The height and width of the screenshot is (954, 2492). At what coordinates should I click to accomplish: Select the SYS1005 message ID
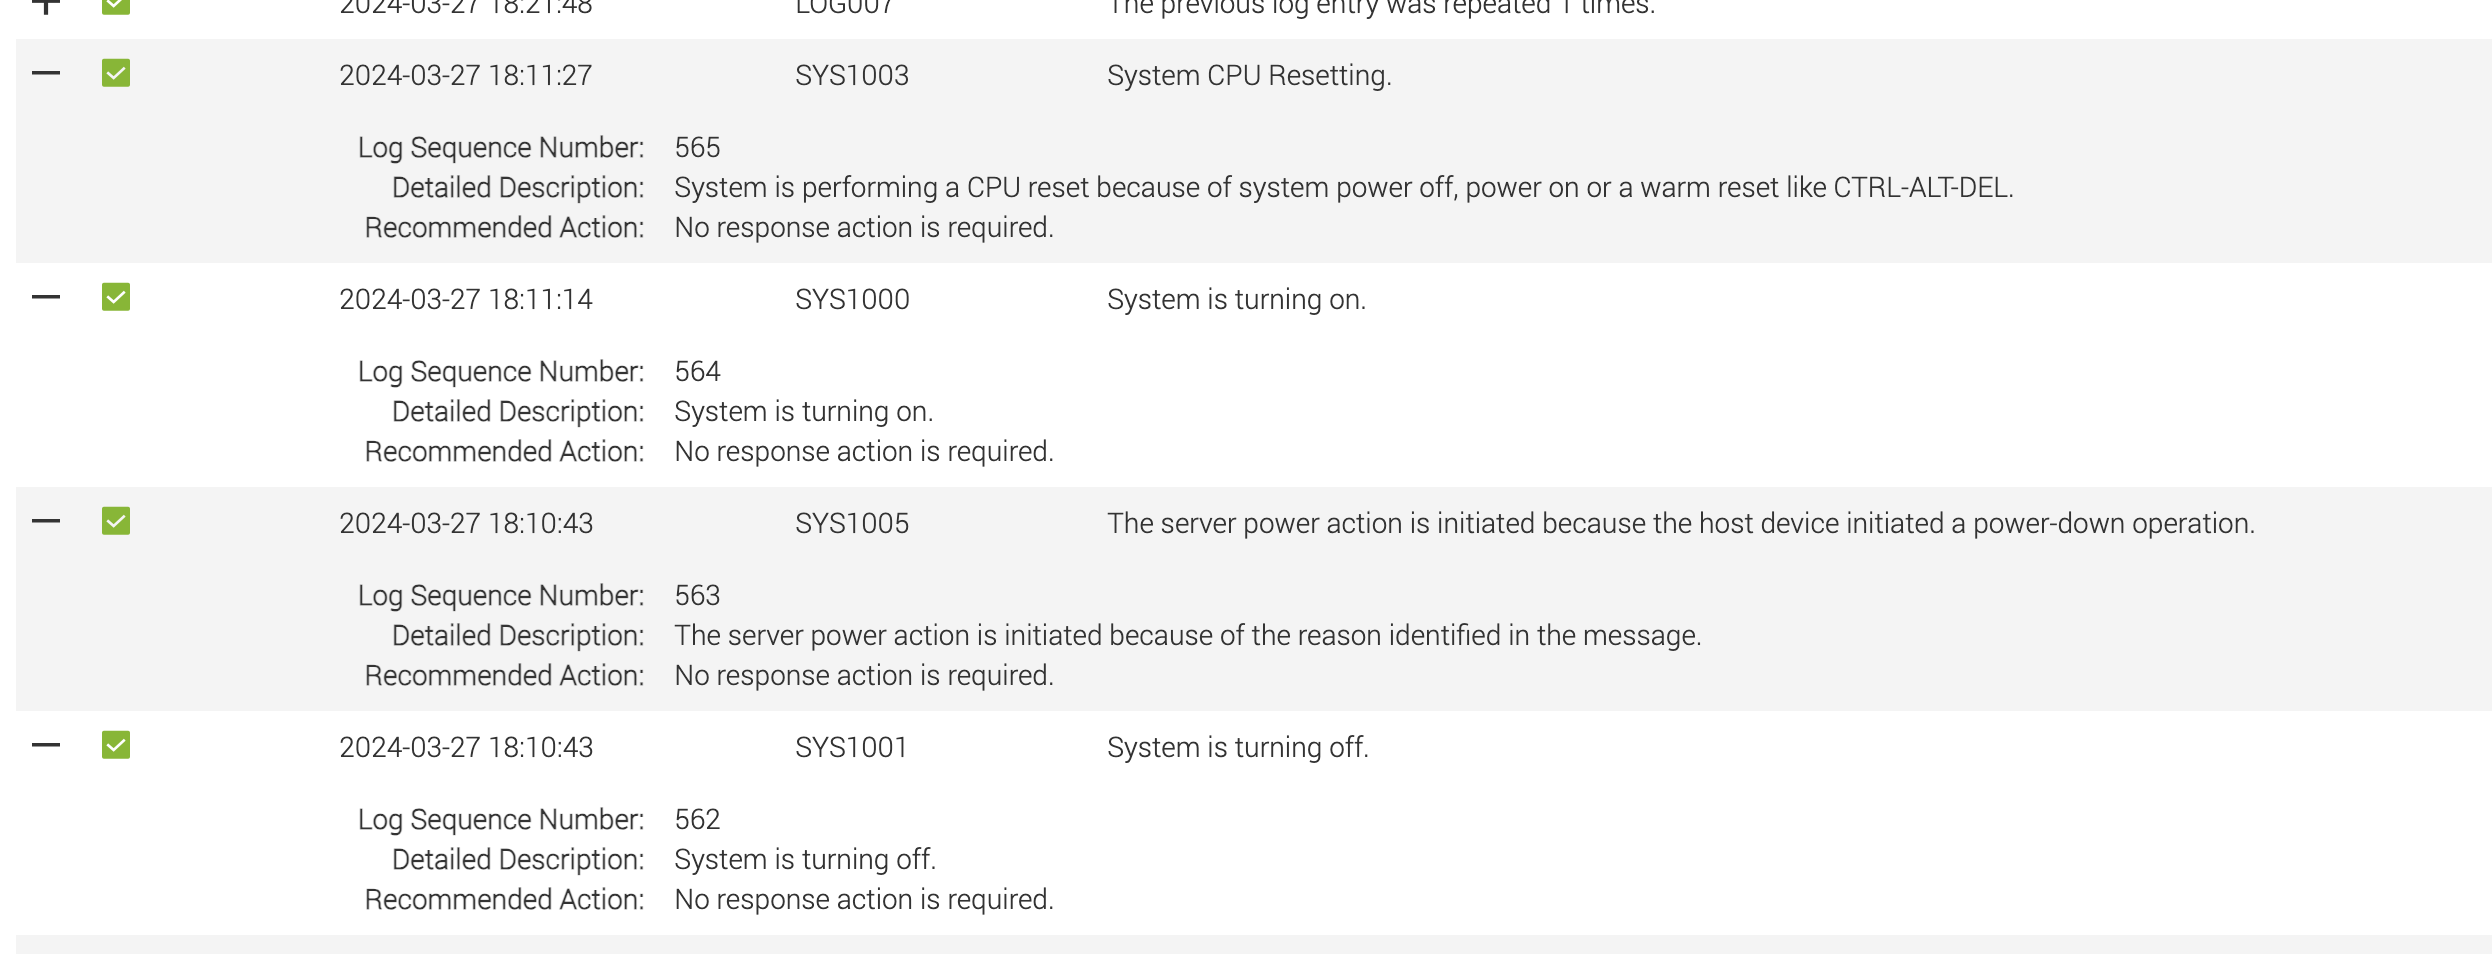click(x=852, y=523)
